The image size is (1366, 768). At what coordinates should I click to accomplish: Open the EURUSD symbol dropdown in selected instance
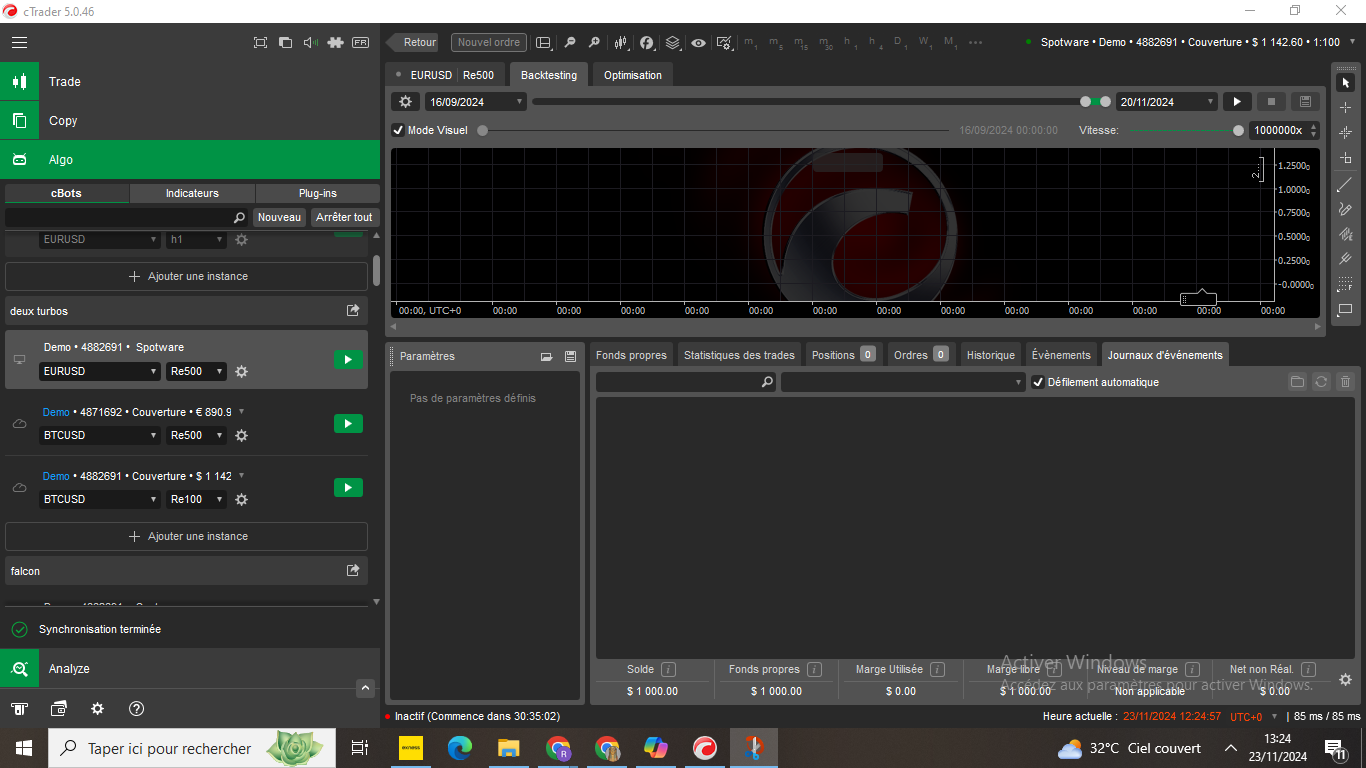(x=100, y=371)
